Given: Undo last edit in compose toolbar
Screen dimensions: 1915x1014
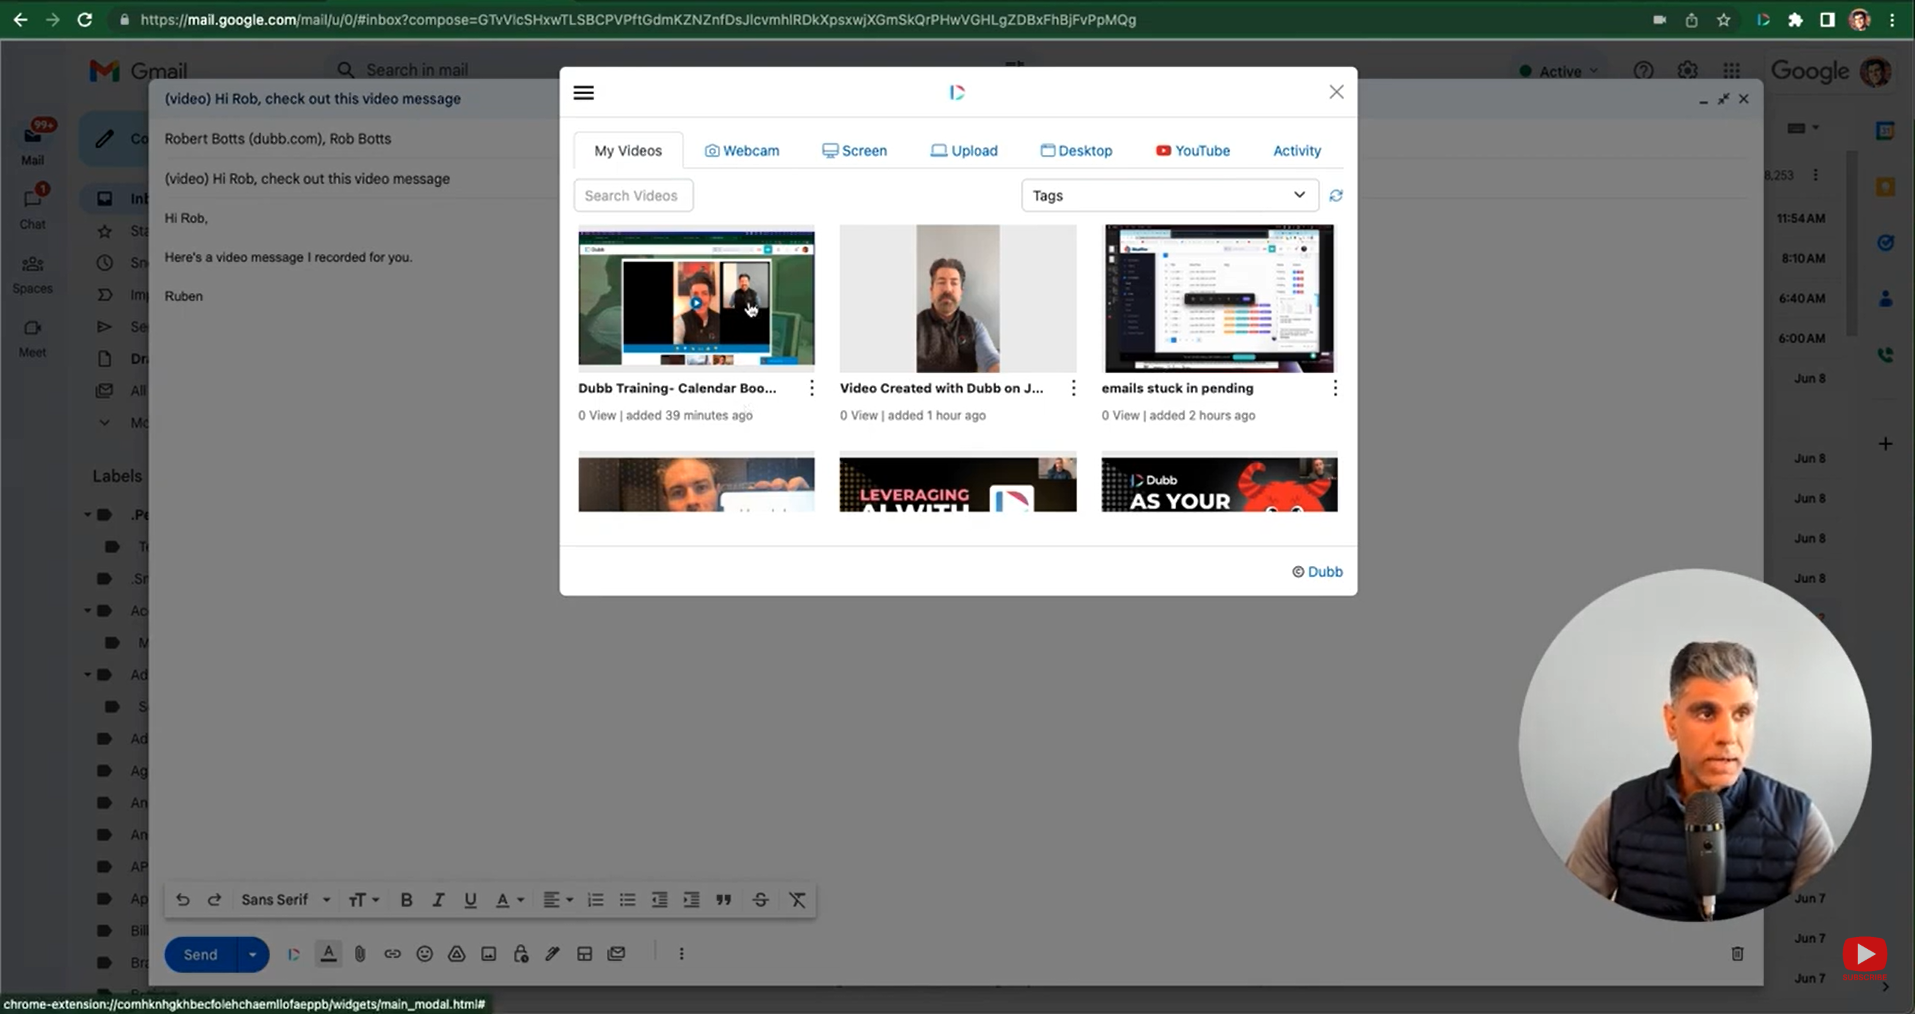Looking at the screenshot, I should click(x=182, y=900).
